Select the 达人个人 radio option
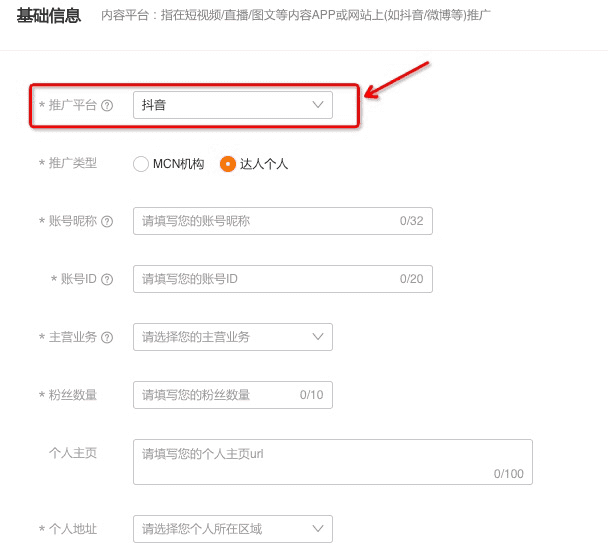 click(228, 164)
